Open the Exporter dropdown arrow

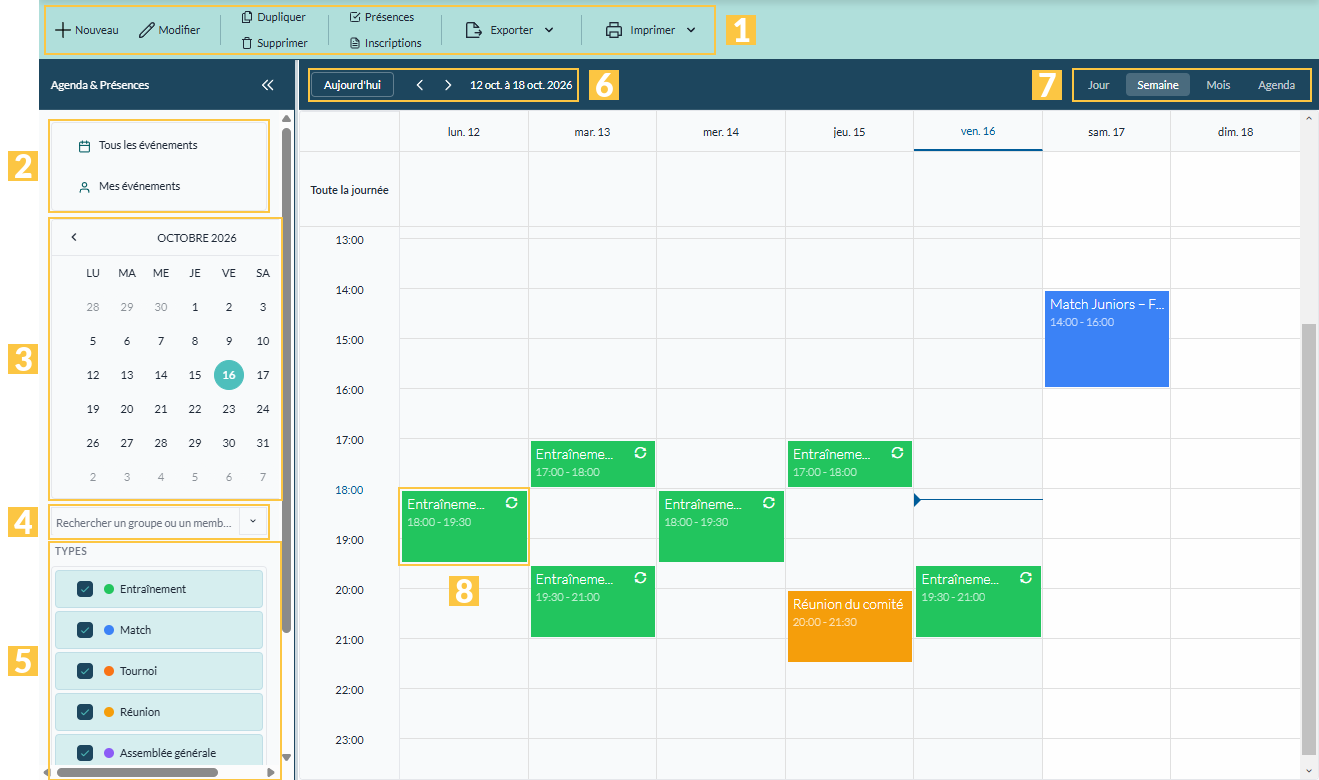tap(549, 30)
